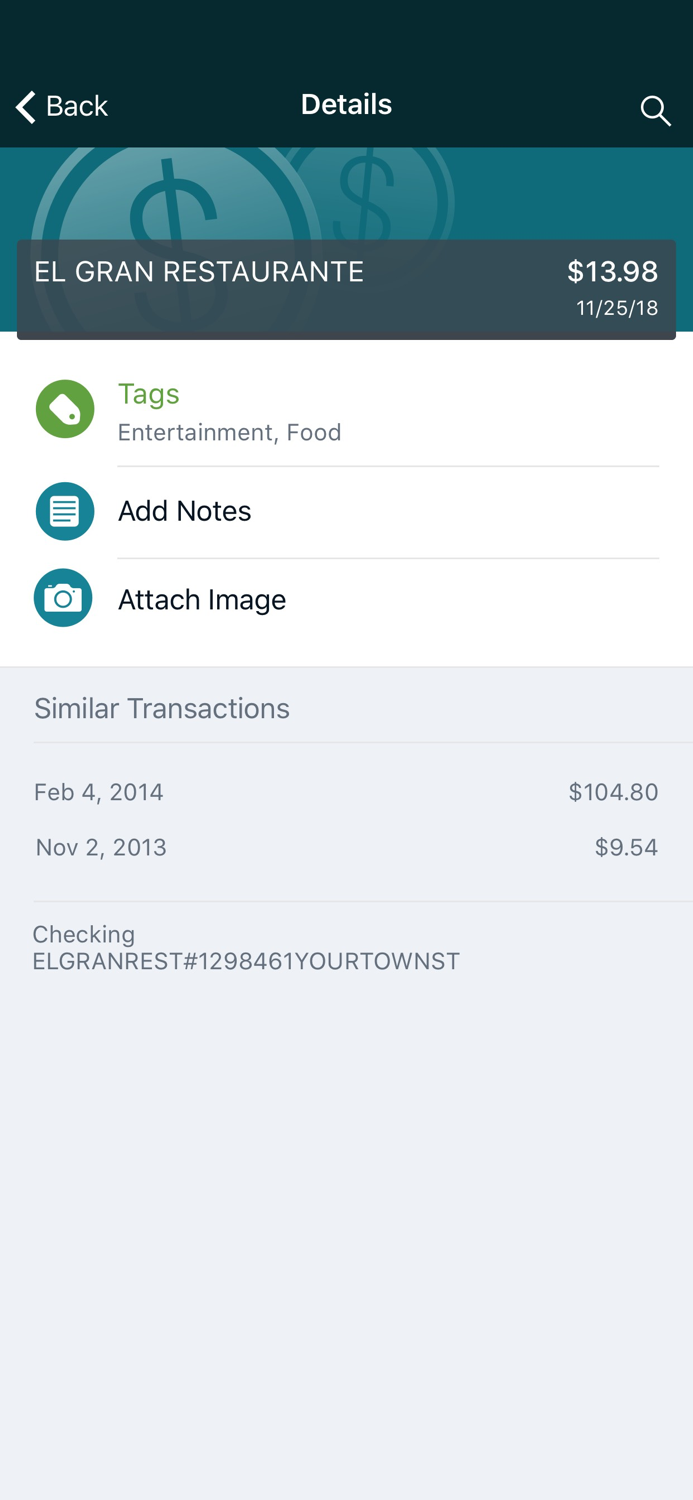Tap the Attach Image camera icon

click(x=63, y=598)
